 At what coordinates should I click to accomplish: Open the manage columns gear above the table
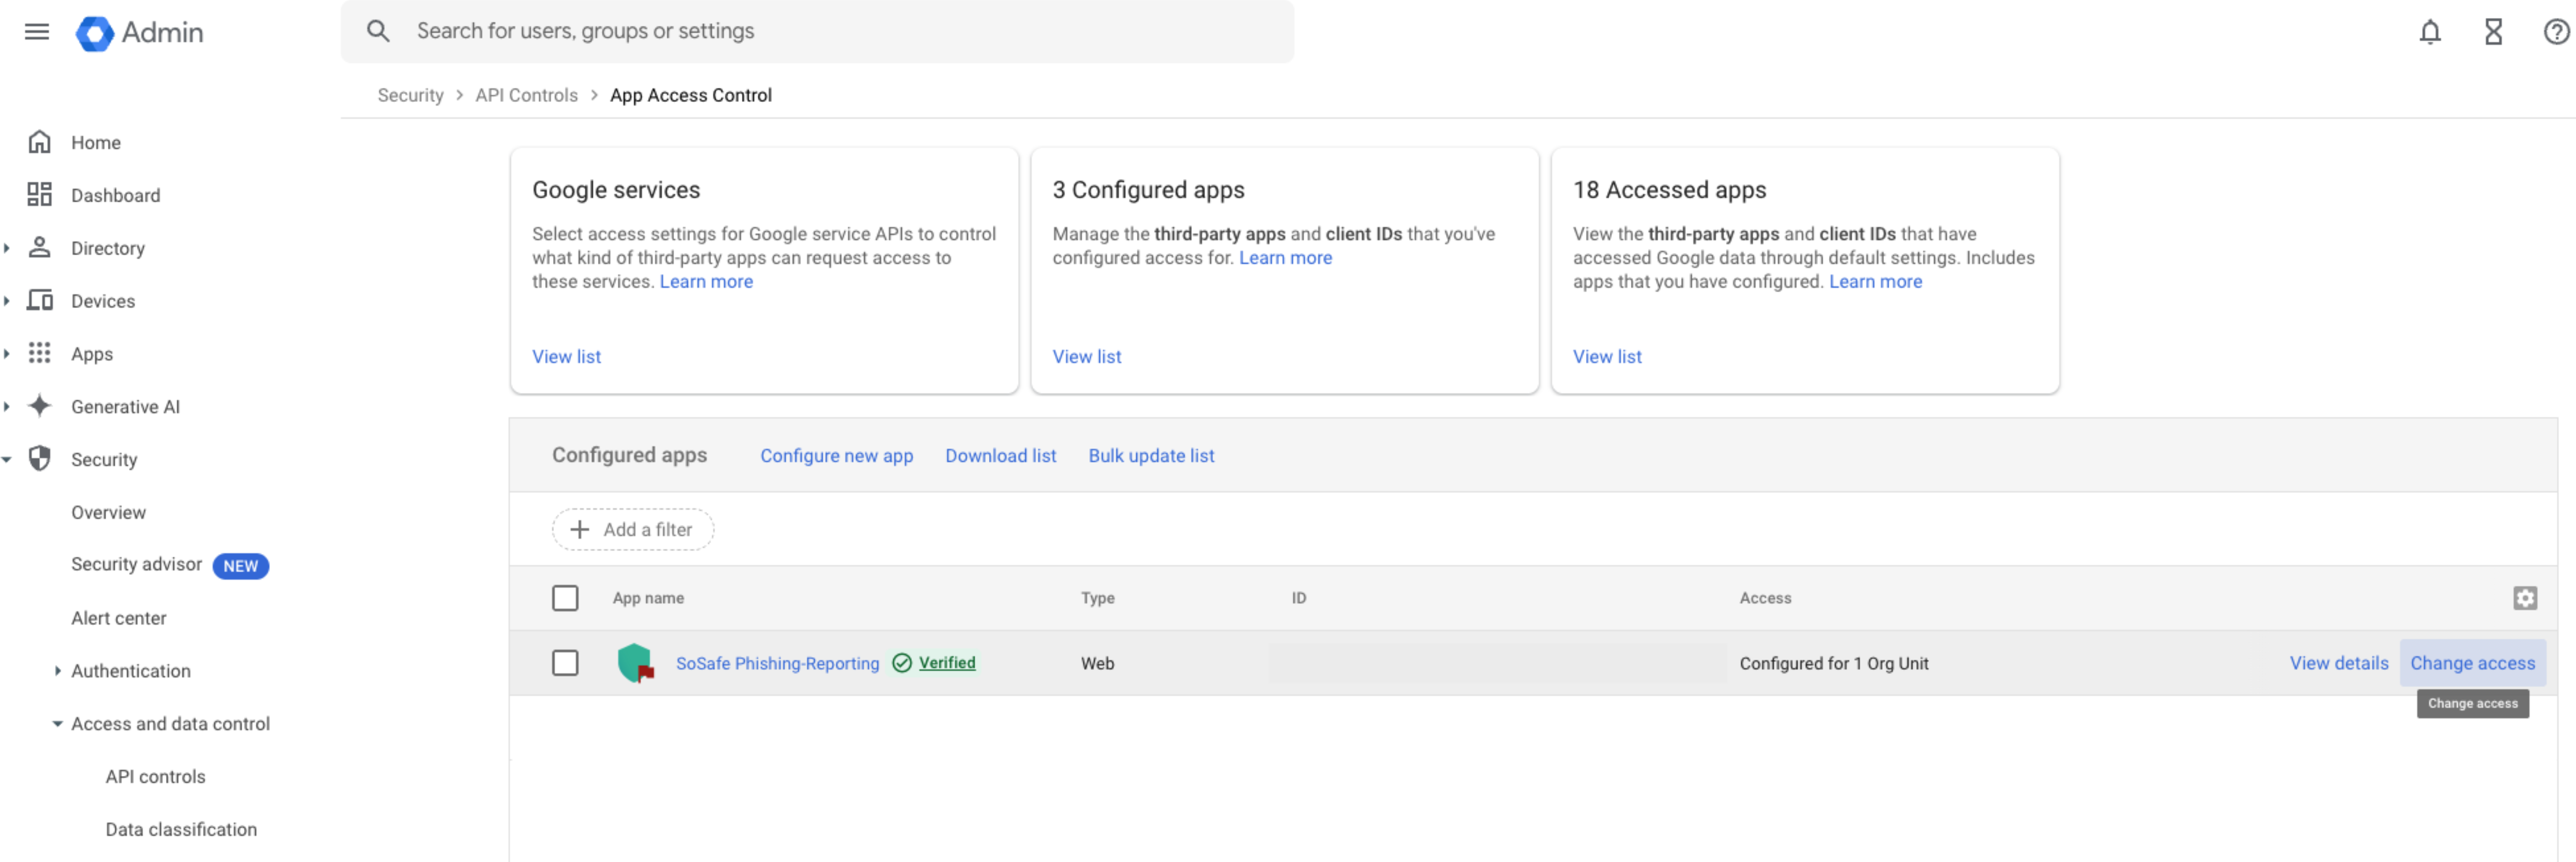point(2526,598)
